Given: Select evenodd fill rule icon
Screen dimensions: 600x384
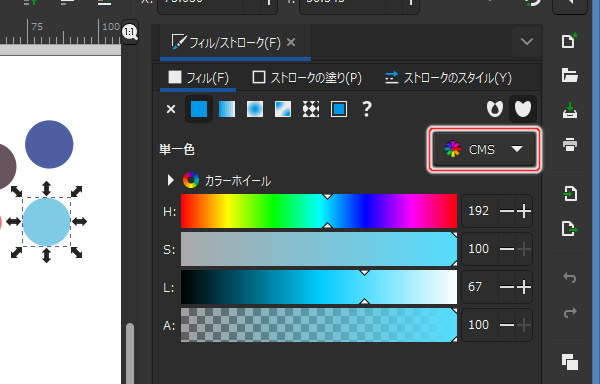Looking at the screenshot, I should click(x=495, y=109).
